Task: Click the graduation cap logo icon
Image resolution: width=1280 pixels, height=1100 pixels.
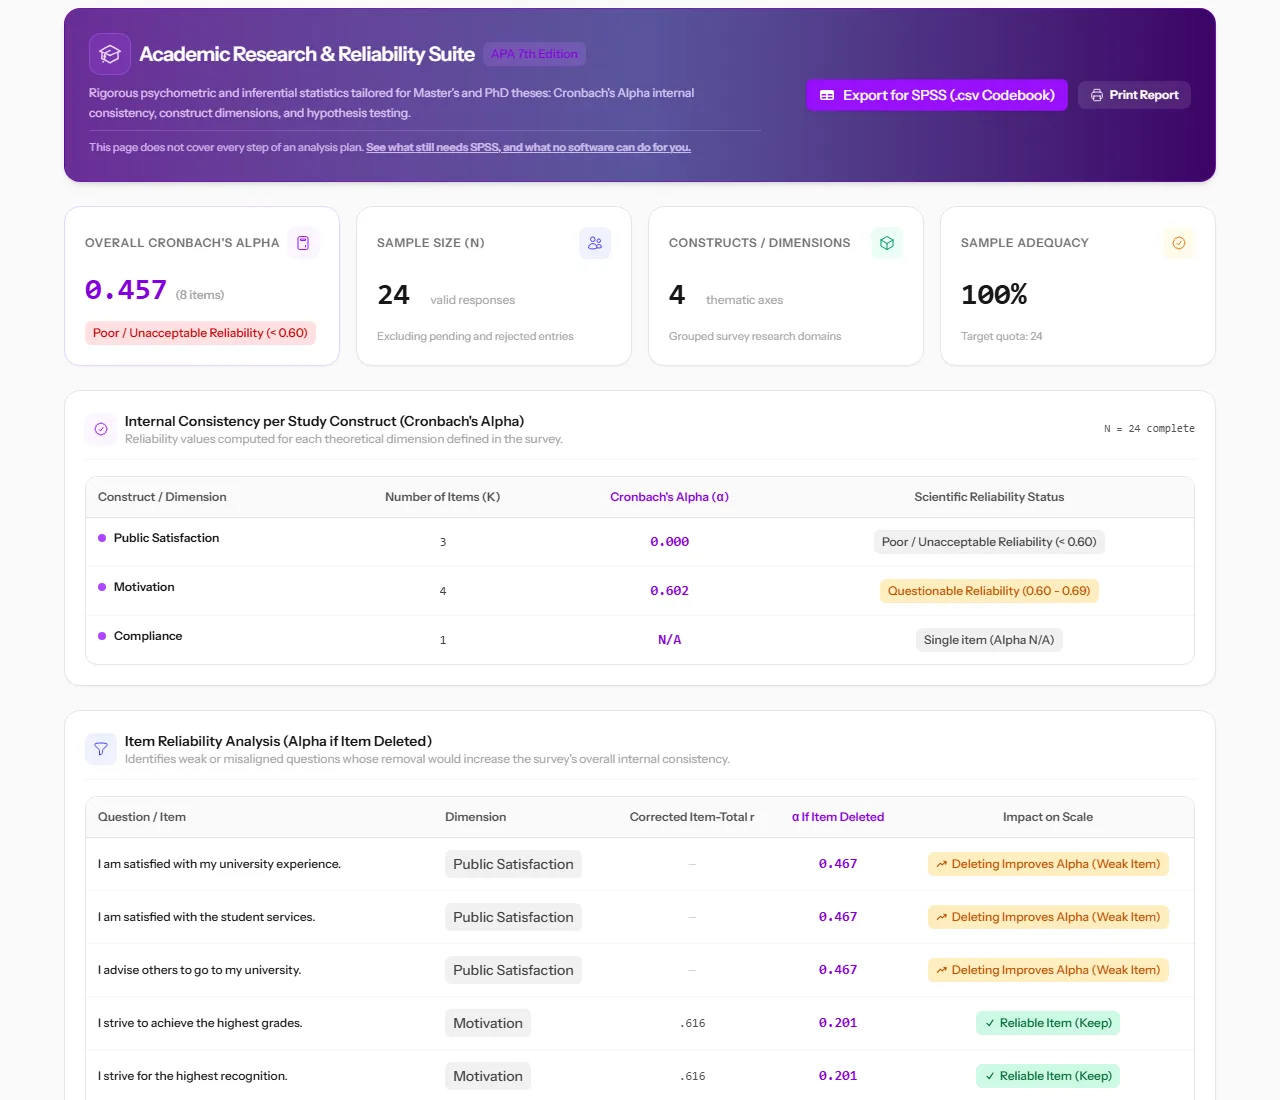Action: [110, 54]
